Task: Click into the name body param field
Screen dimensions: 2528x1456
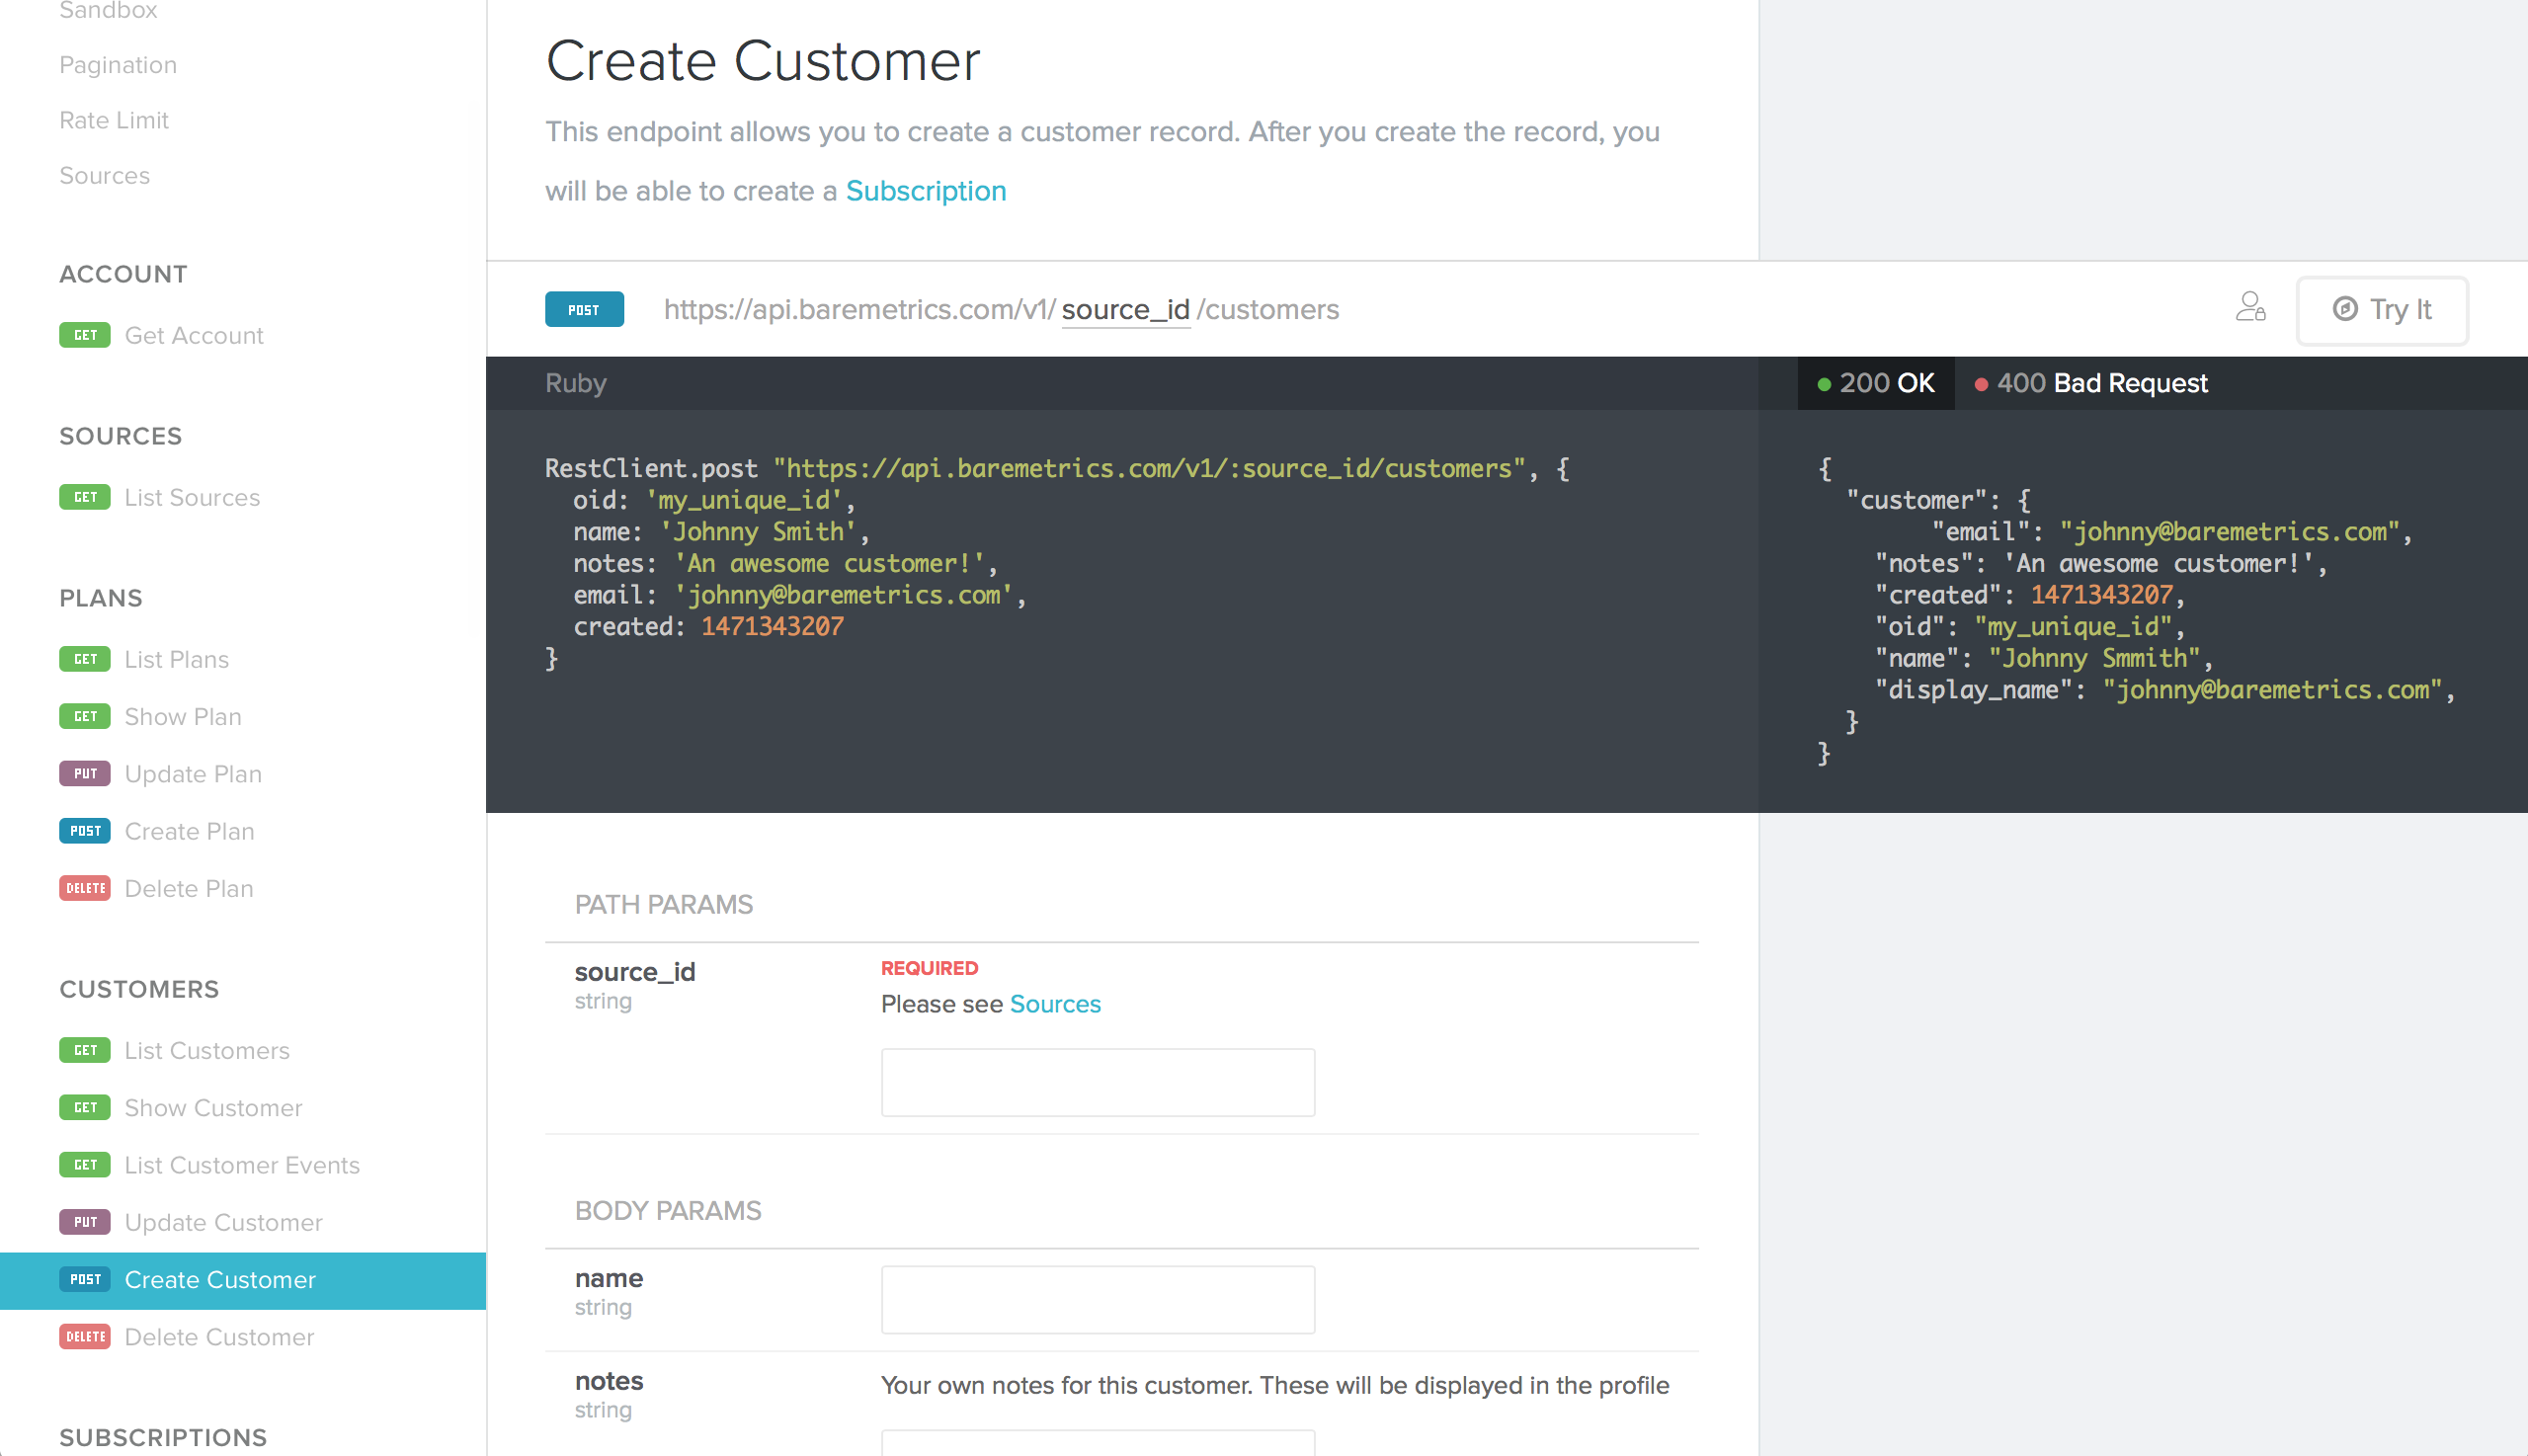Action: [x=1097, y=1300]
